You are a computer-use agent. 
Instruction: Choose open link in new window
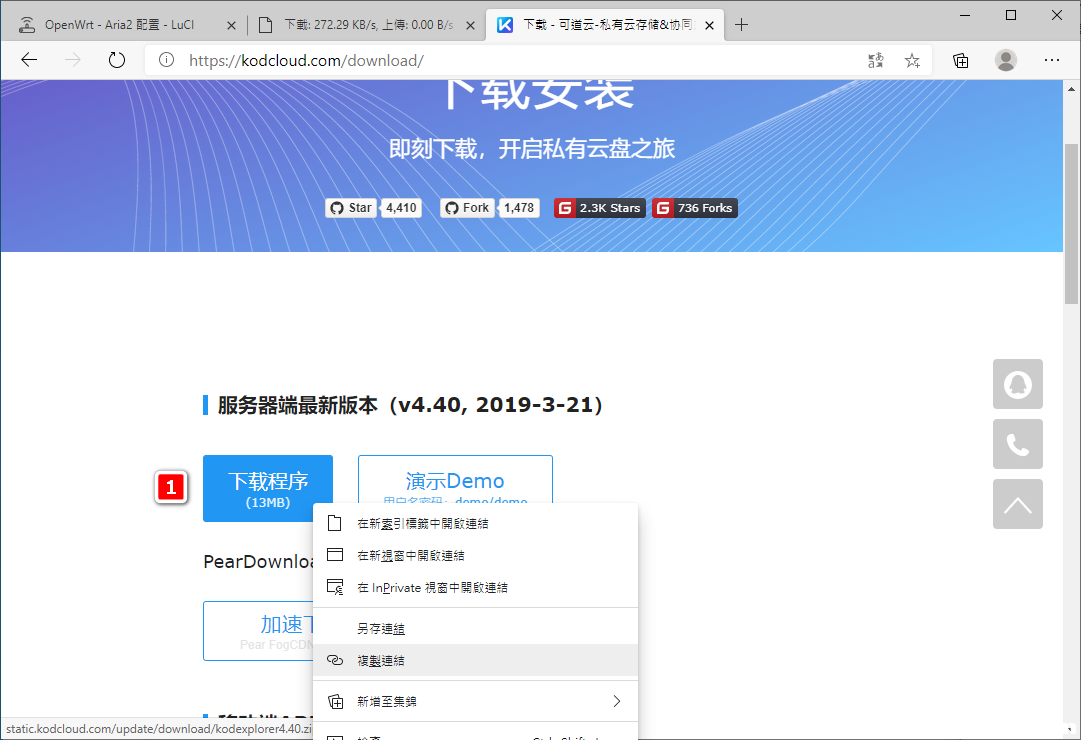pos(476,555)
